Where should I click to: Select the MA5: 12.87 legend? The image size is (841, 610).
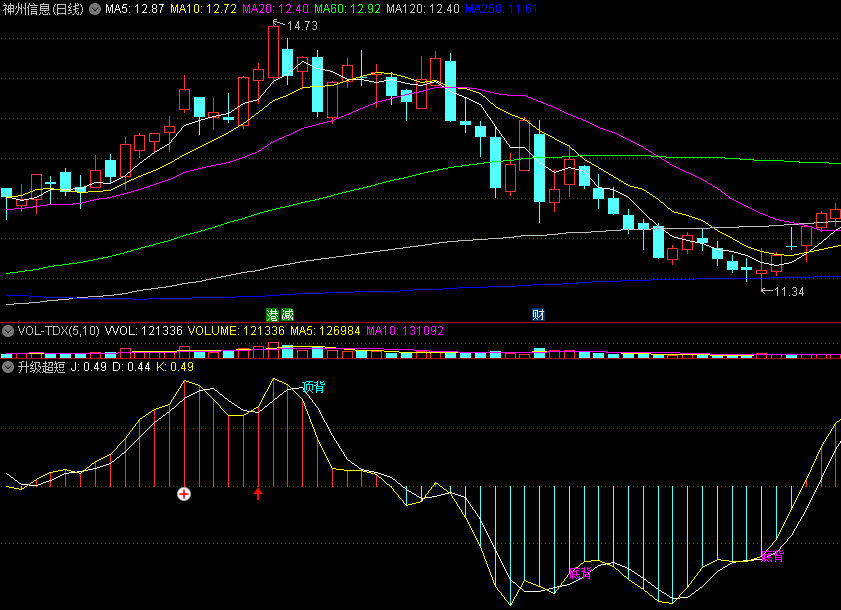pos(135,9)
